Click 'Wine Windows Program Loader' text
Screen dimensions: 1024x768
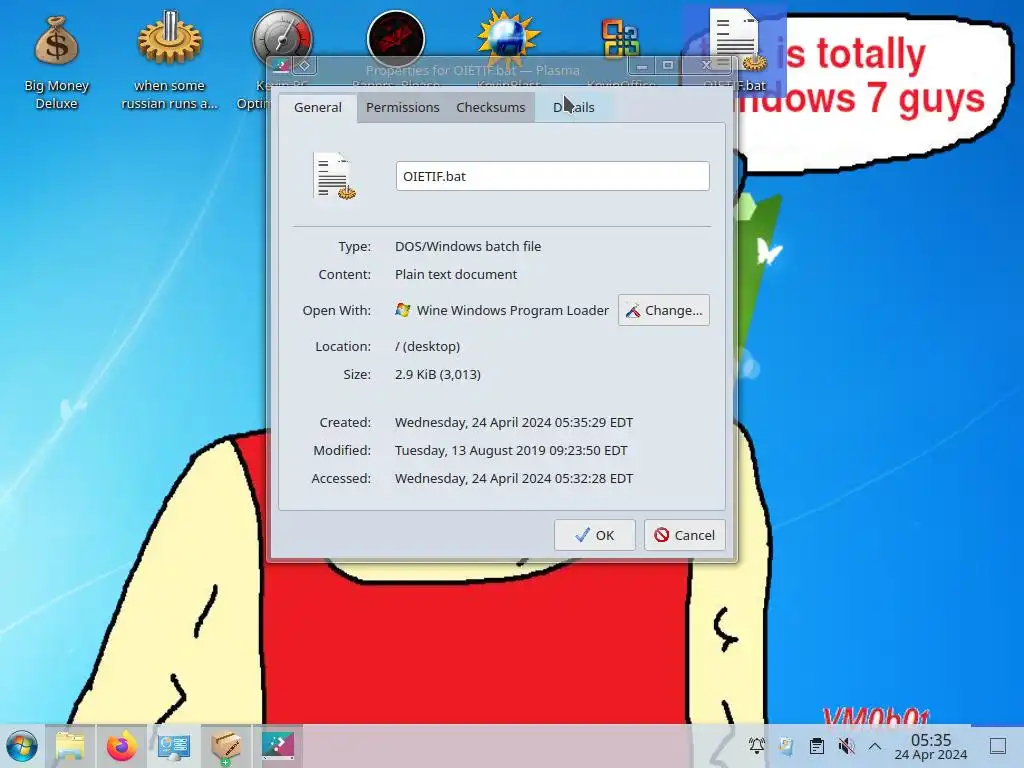pos(513,310)
